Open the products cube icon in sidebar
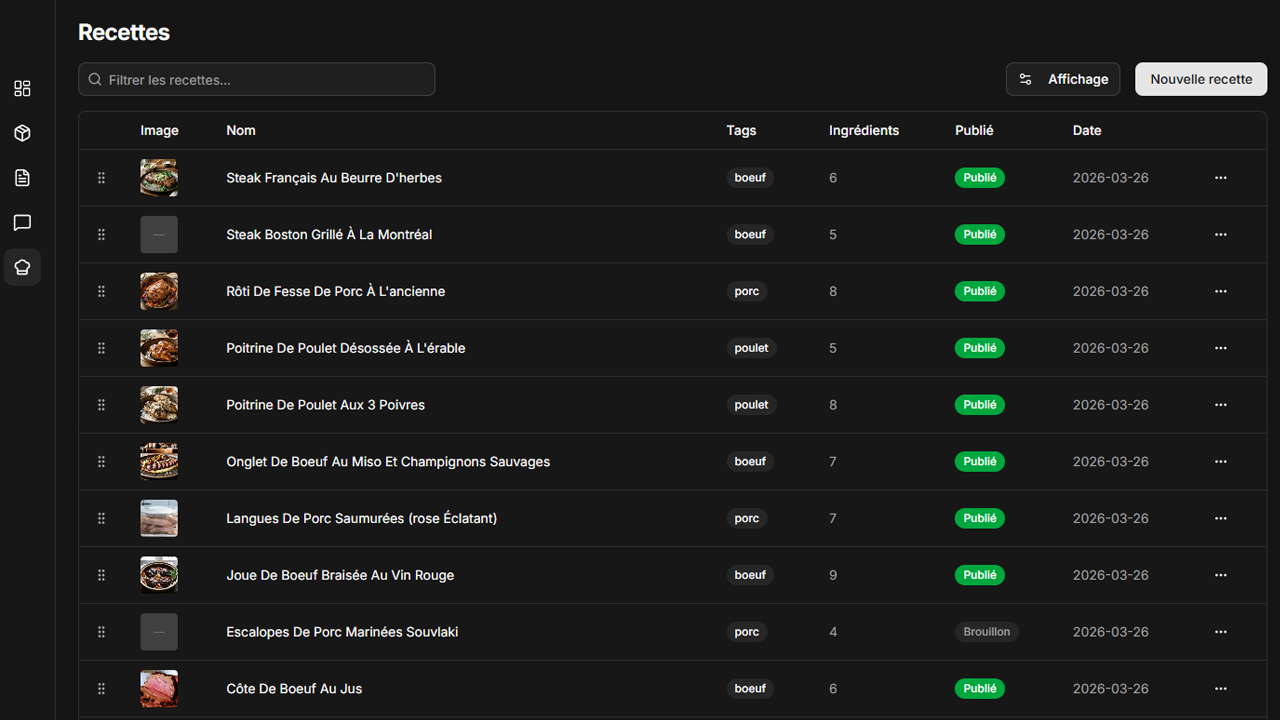This screenshot has height=720, width=1280. [22, 133]
